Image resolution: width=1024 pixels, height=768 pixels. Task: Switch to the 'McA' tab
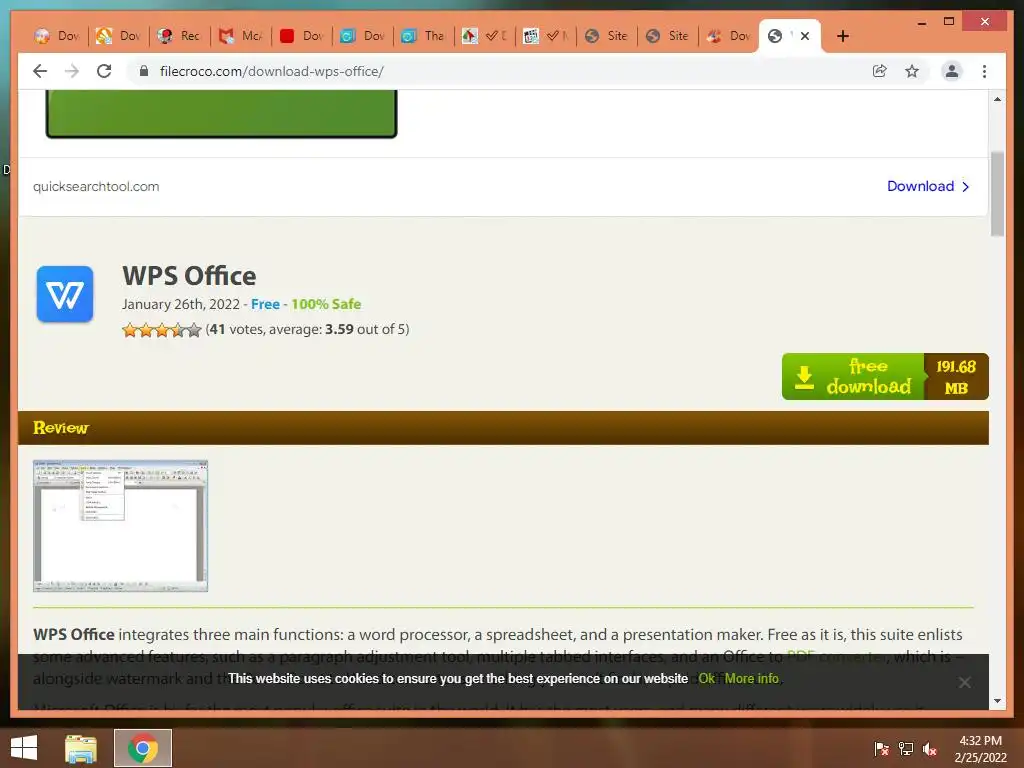click(241, 36)
